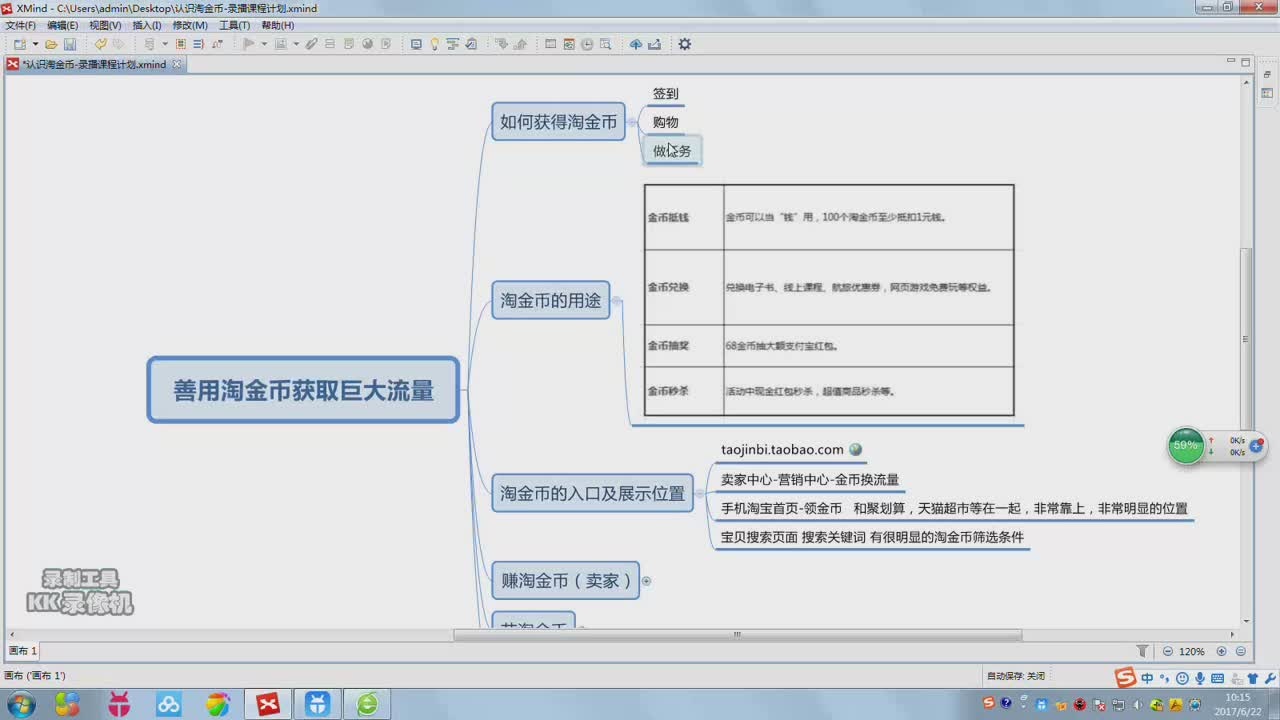This screenshot has width=1280, height=720.
Task: Click the Hyperlink globe toolbar icon
Action: (x=367, y=44)
